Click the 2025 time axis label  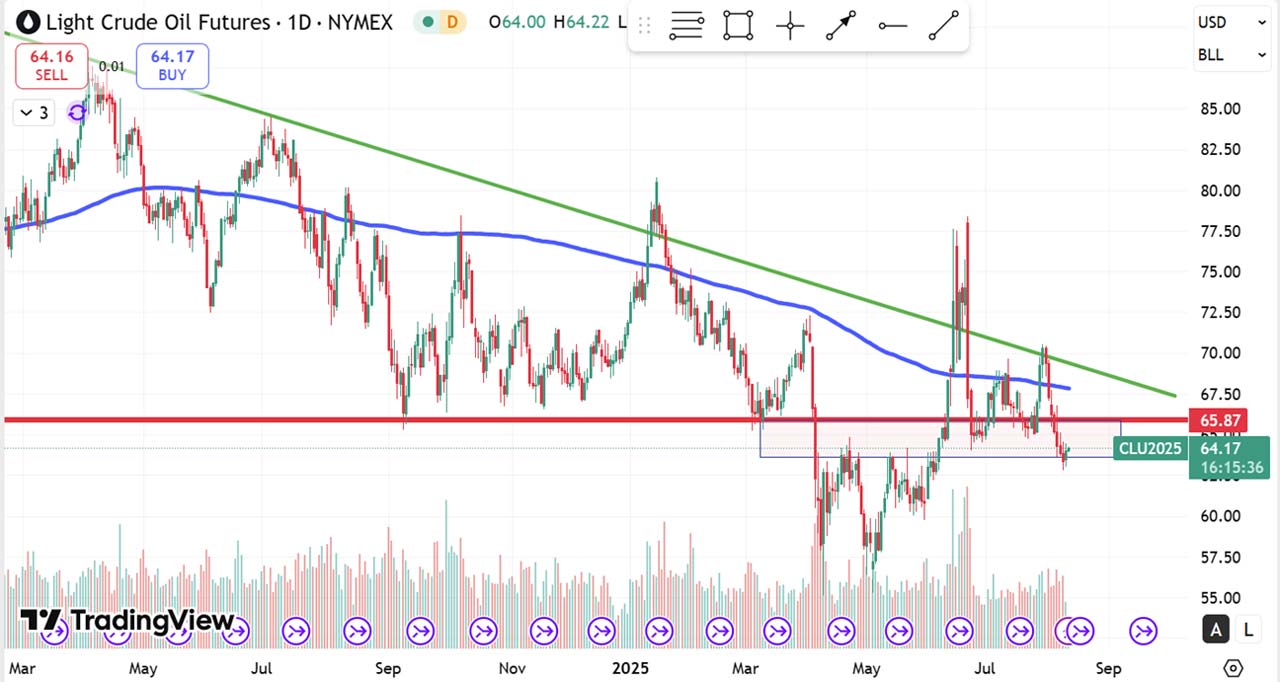[631, 668]
